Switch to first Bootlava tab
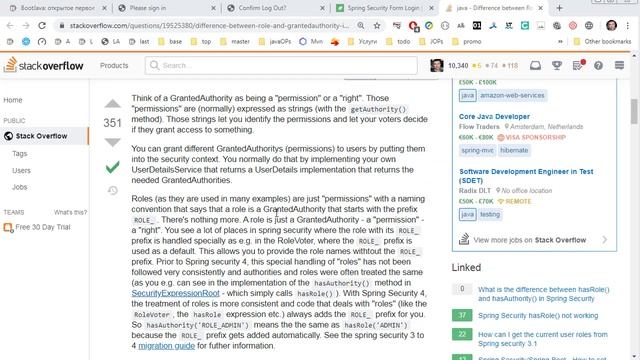Screen dimensions: 640x360 click(57, 8)
